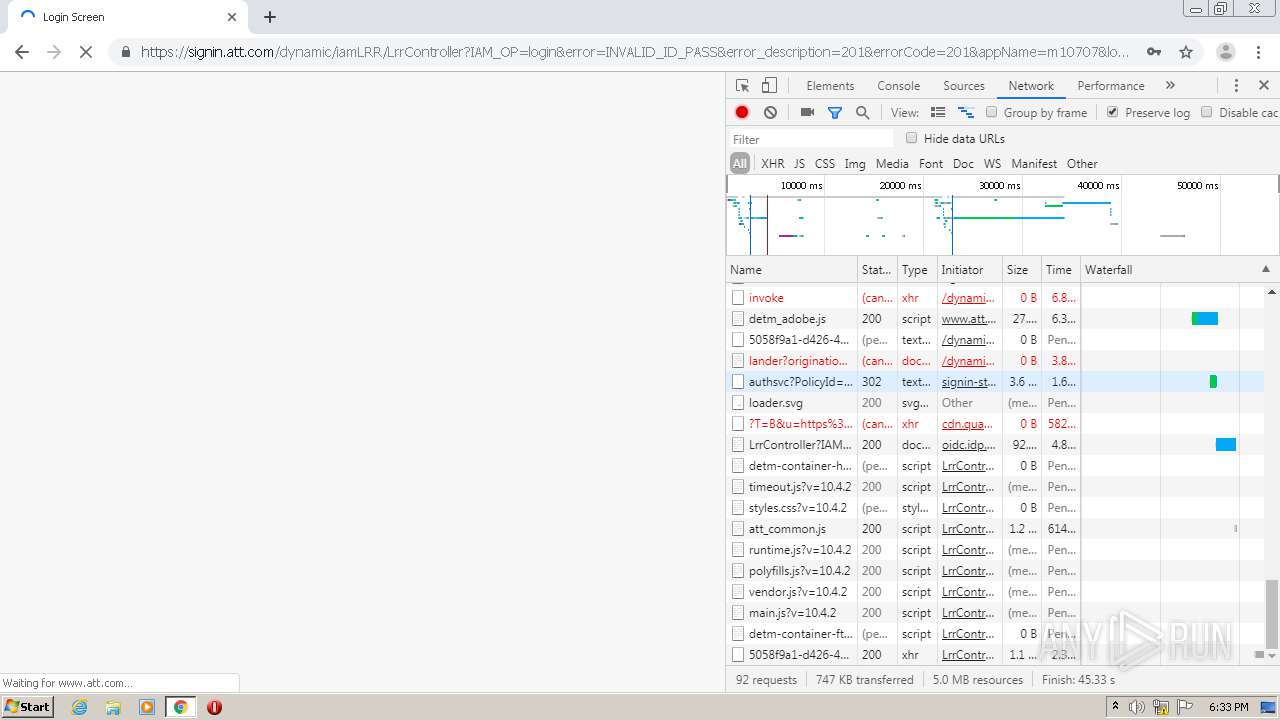This screenshot has width=1280, height=720.
Task: Open the Chrome main menu
Action: (x=1258, y=52)
